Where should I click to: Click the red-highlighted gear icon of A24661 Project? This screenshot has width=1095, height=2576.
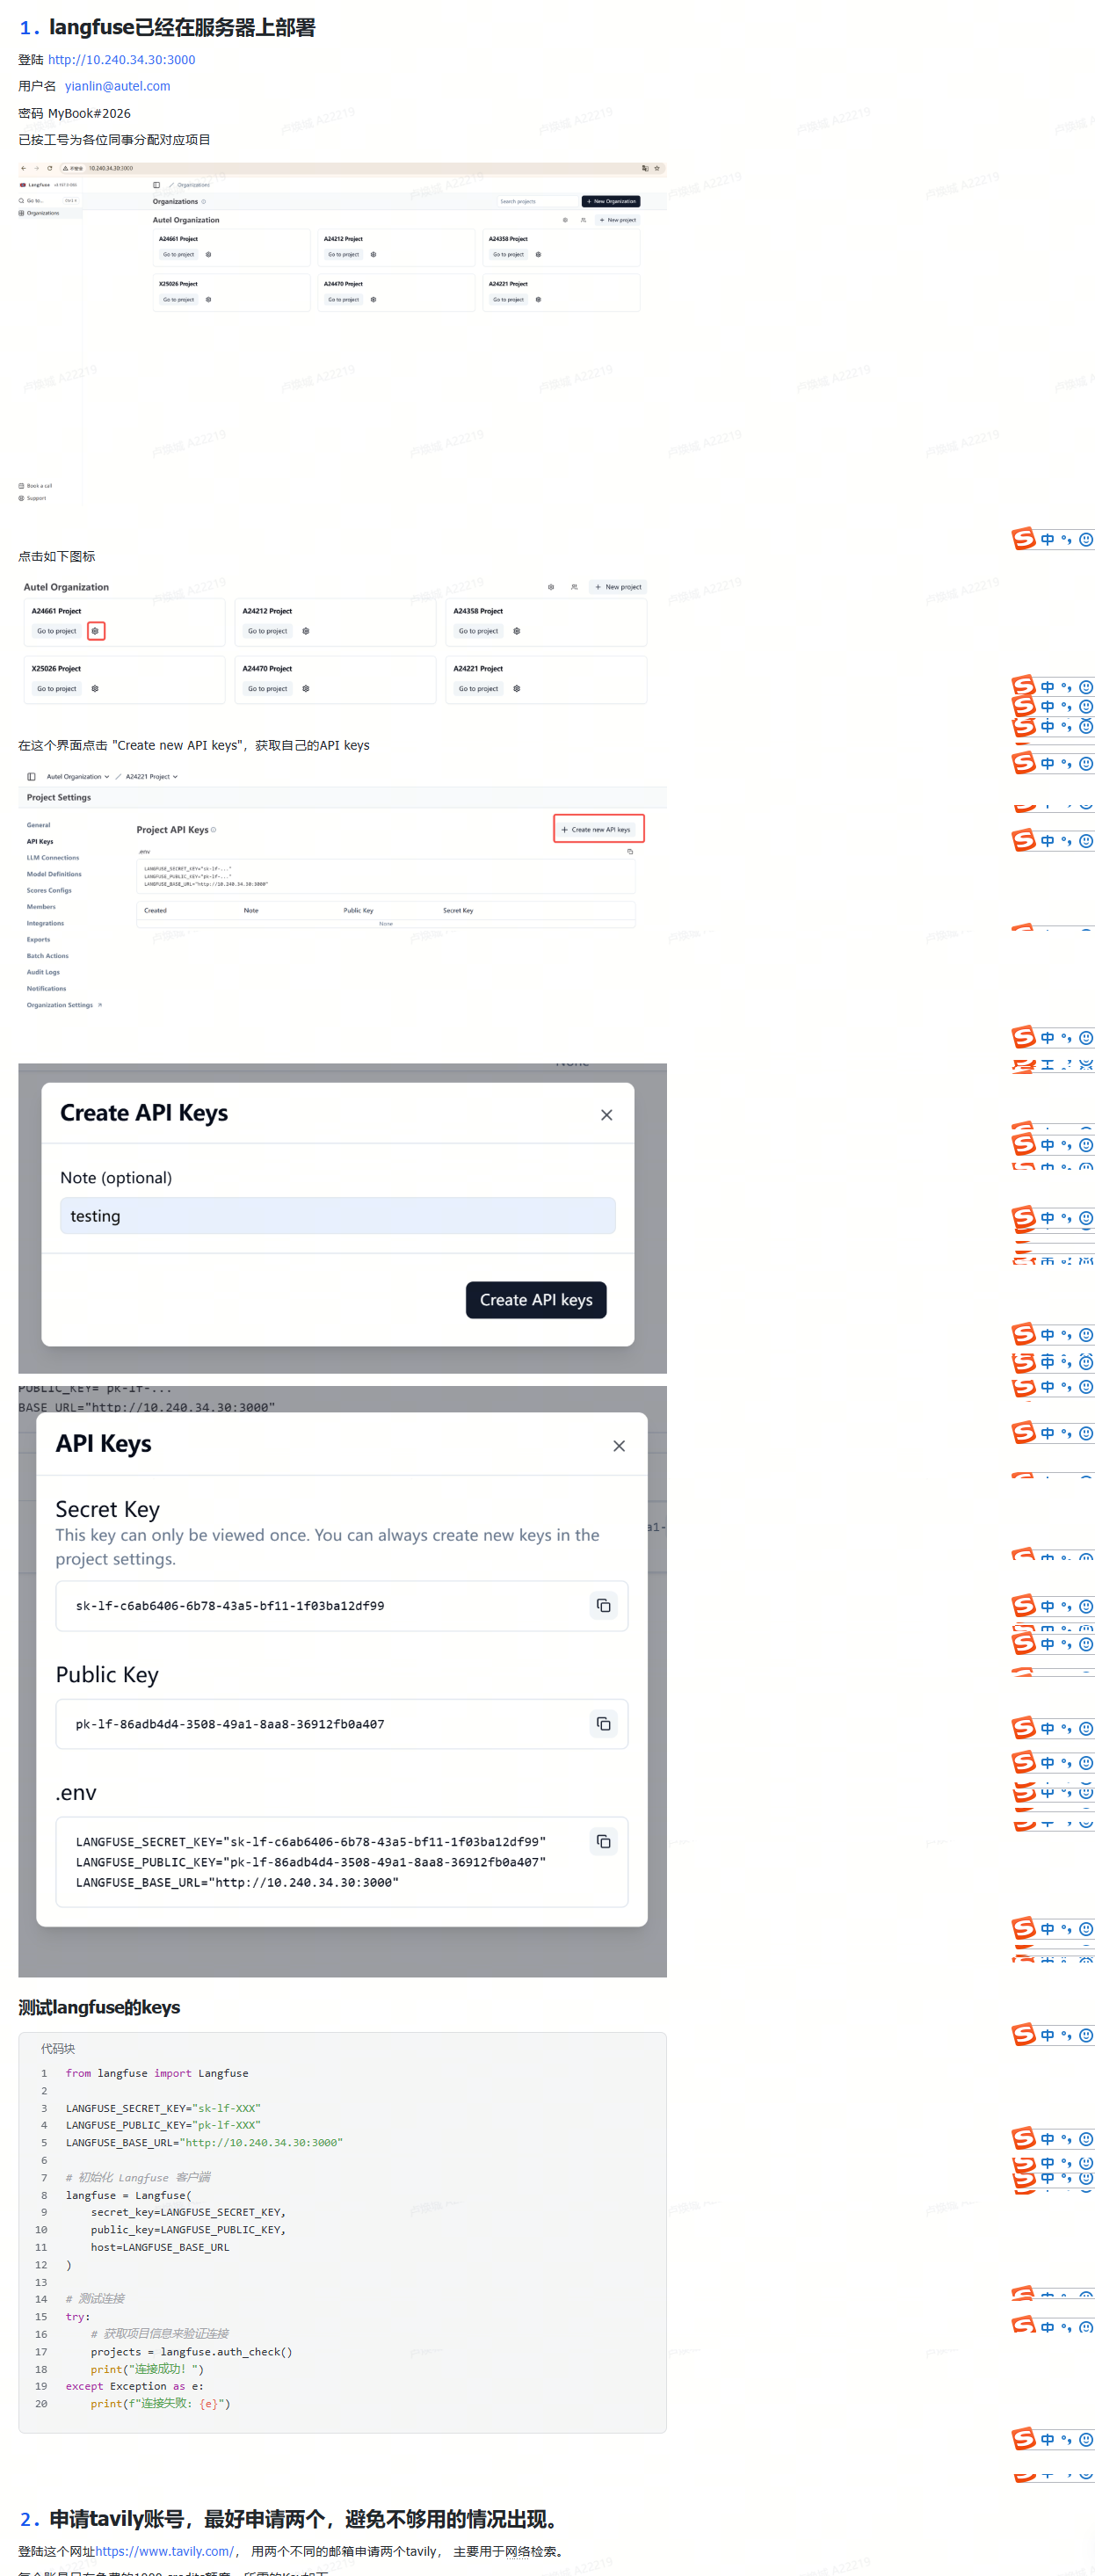95,631
